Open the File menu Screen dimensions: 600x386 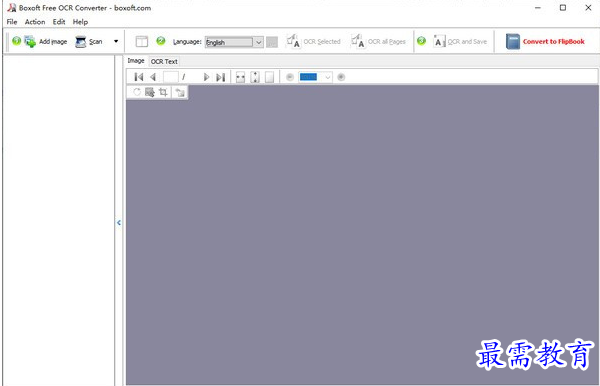(12, 22)
